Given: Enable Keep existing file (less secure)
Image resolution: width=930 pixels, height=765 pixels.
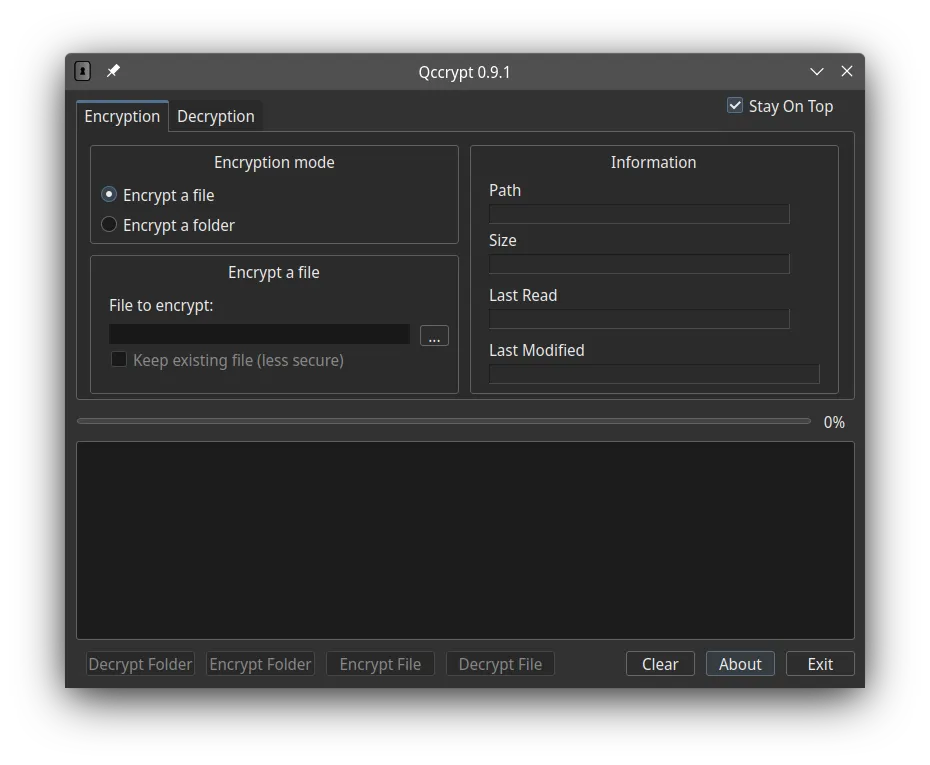Looking at the screenshot, I should click(x=119, y=359).
